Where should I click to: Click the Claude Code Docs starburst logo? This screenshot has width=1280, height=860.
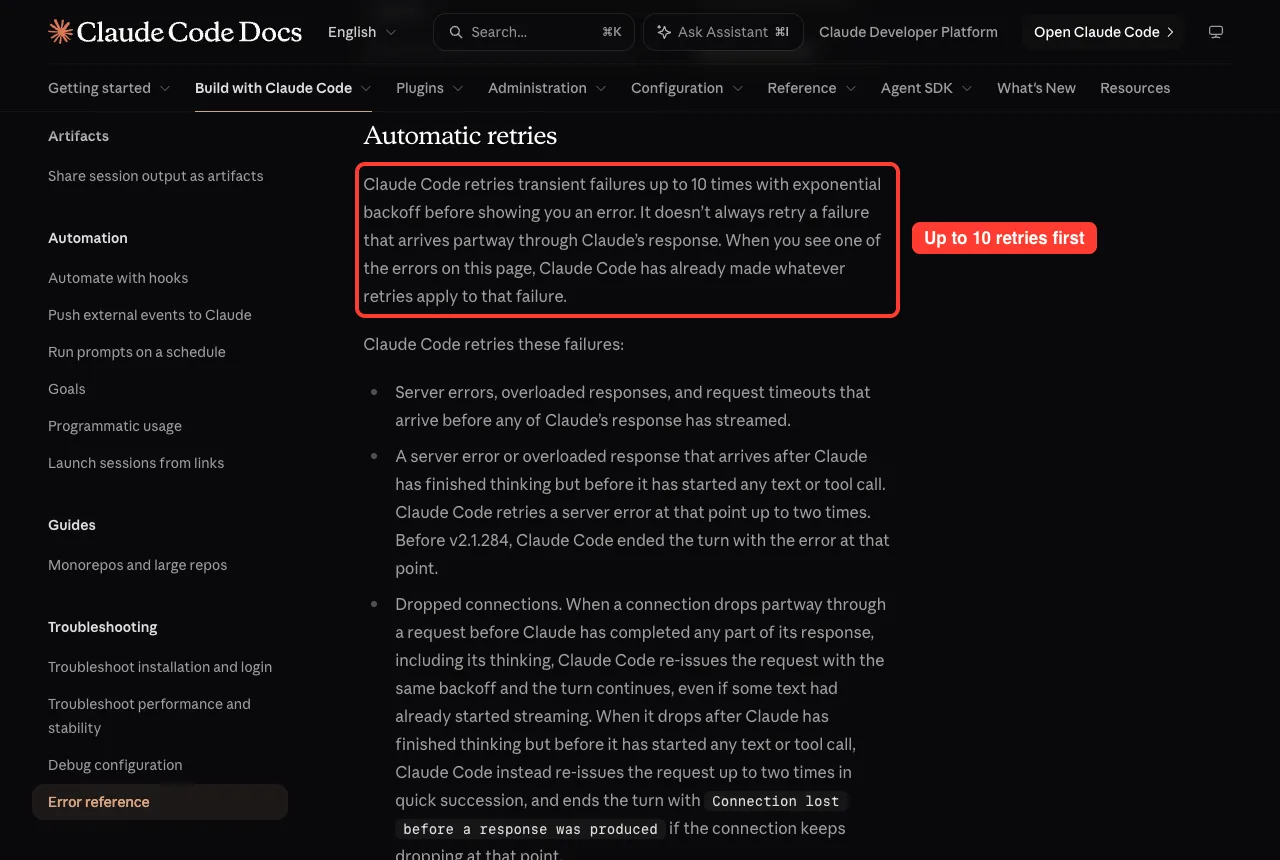[x=60, y=32]
